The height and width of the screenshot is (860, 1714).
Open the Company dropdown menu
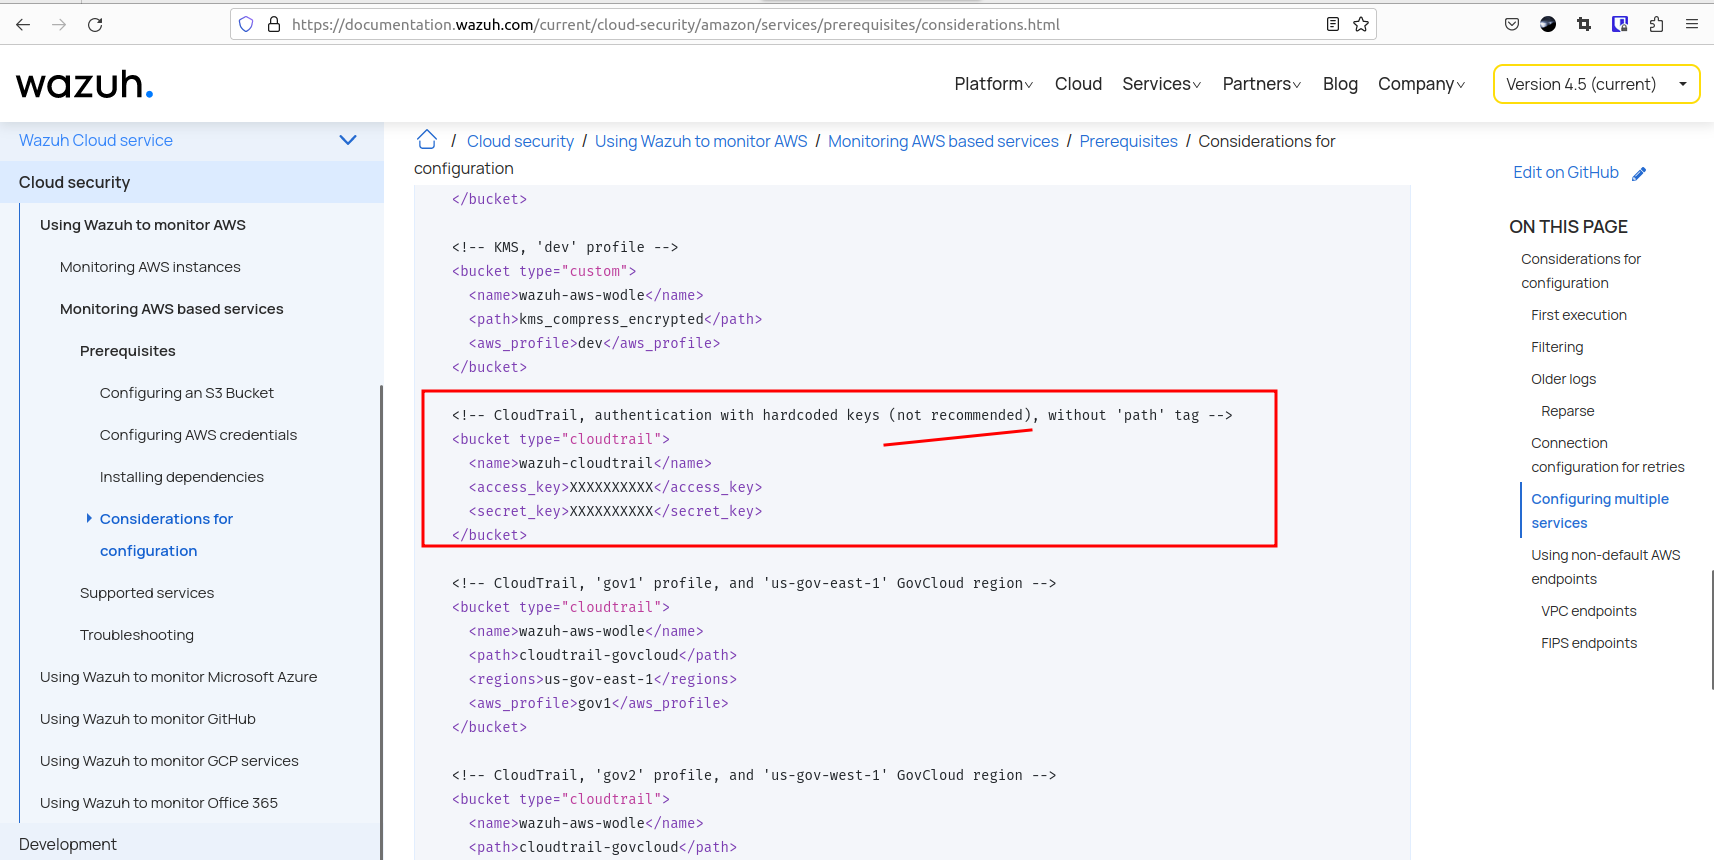(x=1422, y=84)
